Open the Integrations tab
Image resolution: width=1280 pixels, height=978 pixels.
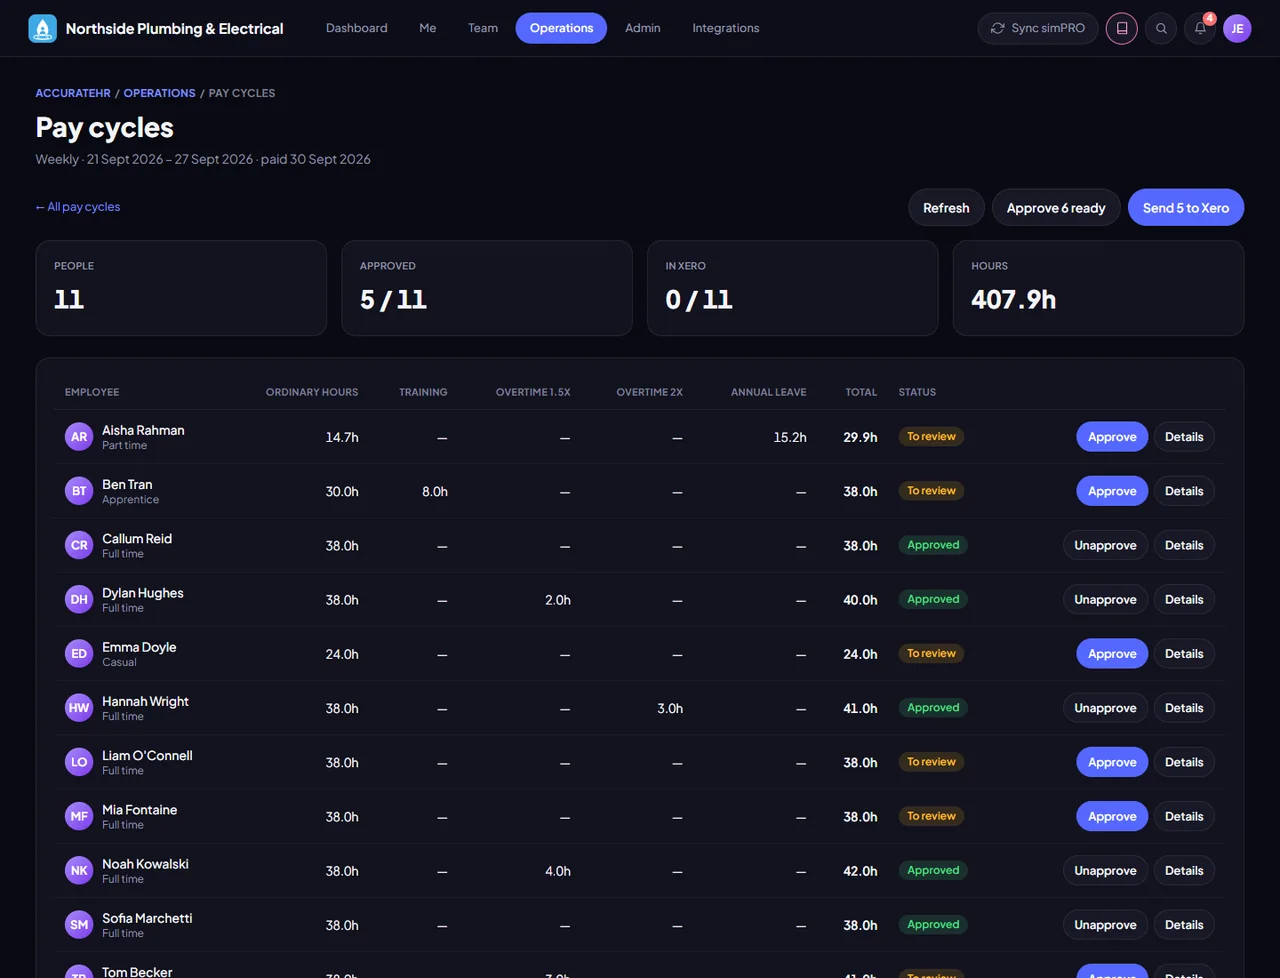pos(726,28)
